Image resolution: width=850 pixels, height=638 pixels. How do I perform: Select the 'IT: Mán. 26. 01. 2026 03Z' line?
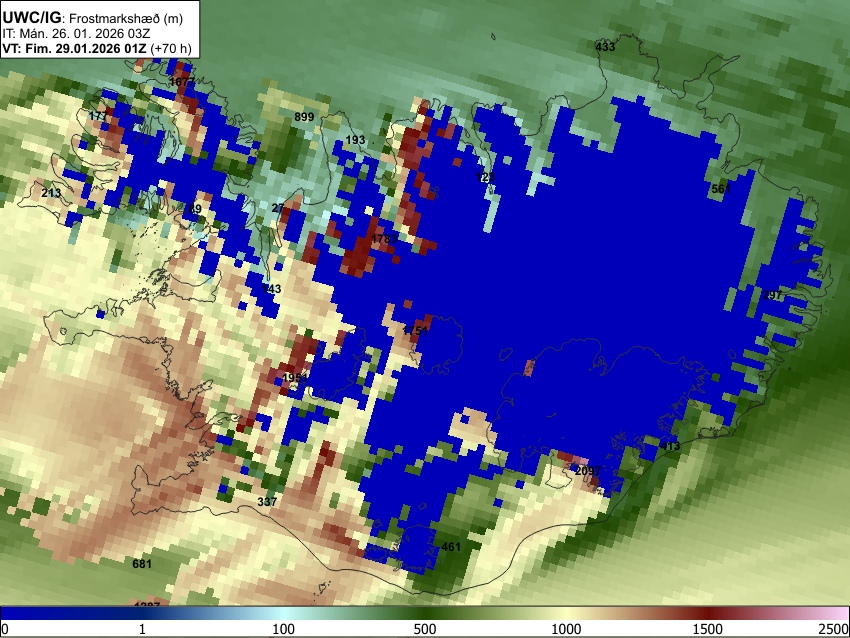[x=76, y=34]
